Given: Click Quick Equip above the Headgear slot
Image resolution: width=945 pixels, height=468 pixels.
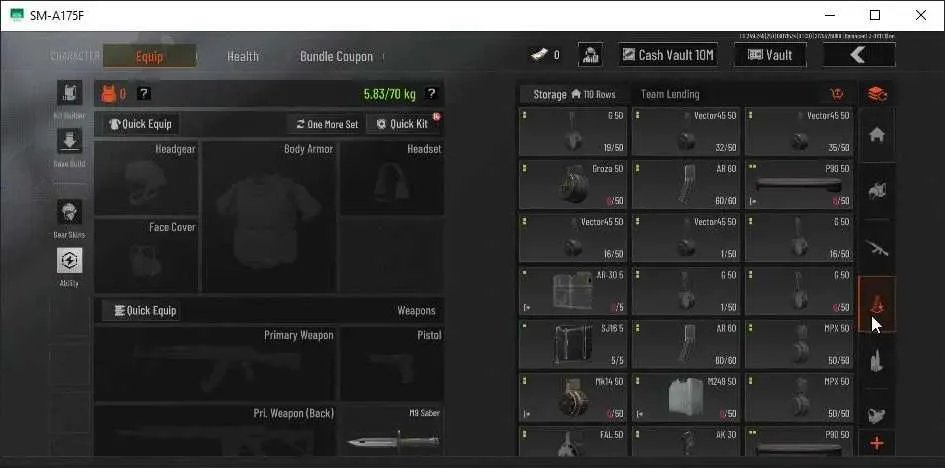Looking at the screenshot, I should click(x=140, y=124).
